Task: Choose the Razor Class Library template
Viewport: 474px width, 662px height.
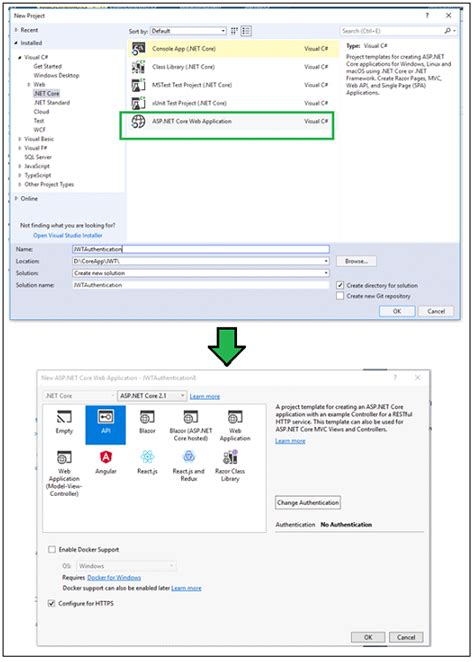Action: (230, 466)
